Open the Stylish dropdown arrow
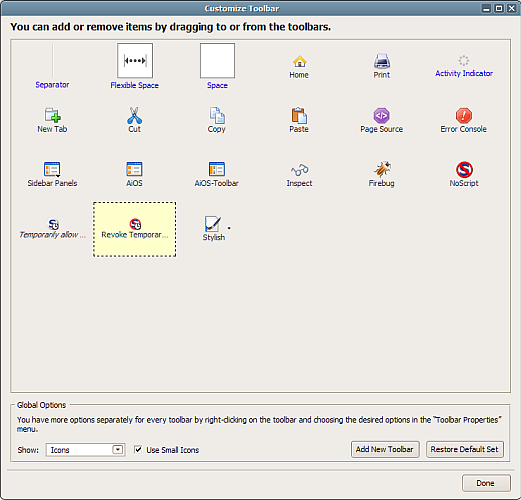Image resolution: width=521 pixels, height=500 pixels. pos(229,228)
